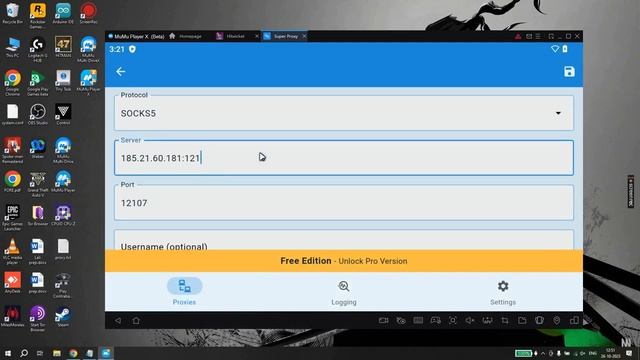
Task: Open Arduino IDE desktop icon
Action: [63, 13]
